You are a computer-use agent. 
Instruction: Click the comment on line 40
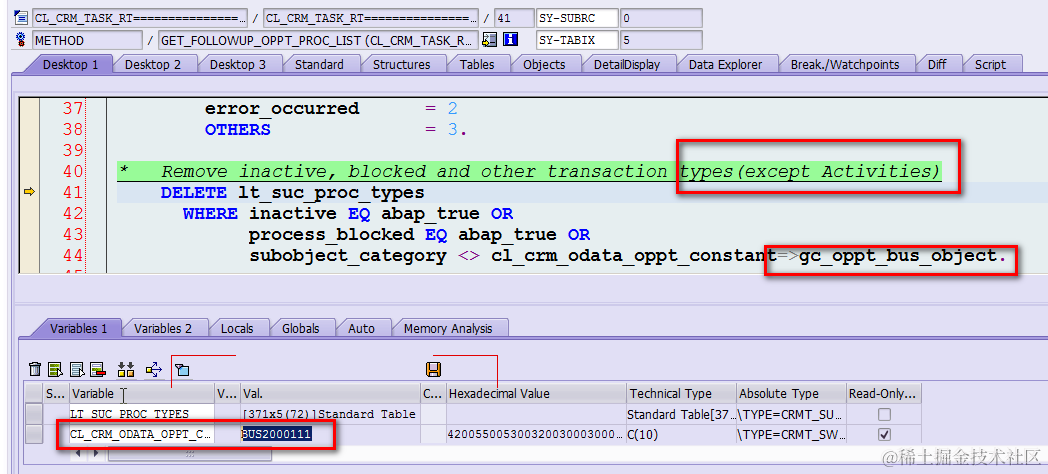(530, 172)
